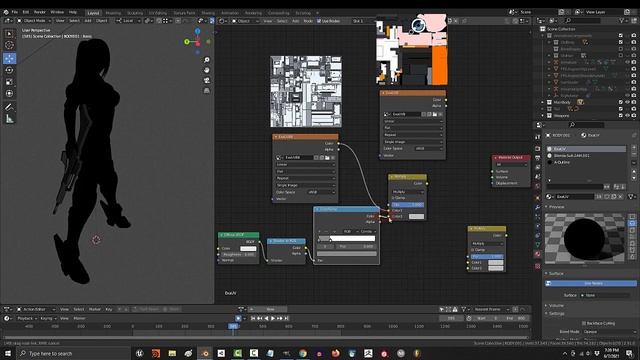The width and height of the screenshot is (640, 360).
Task: Open Firefox from the taskbar
Action: pos(336,353)
